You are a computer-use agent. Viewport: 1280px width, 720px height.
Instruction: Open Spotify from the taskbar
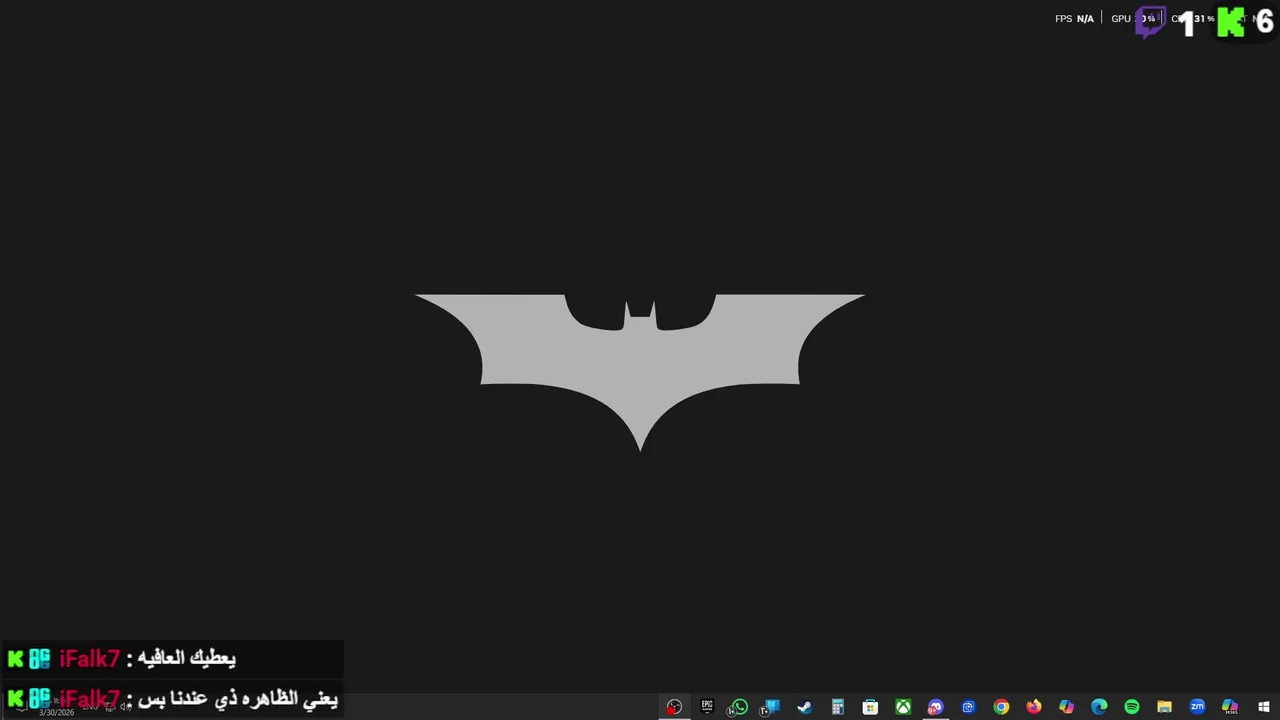(x=1132, y=707)
